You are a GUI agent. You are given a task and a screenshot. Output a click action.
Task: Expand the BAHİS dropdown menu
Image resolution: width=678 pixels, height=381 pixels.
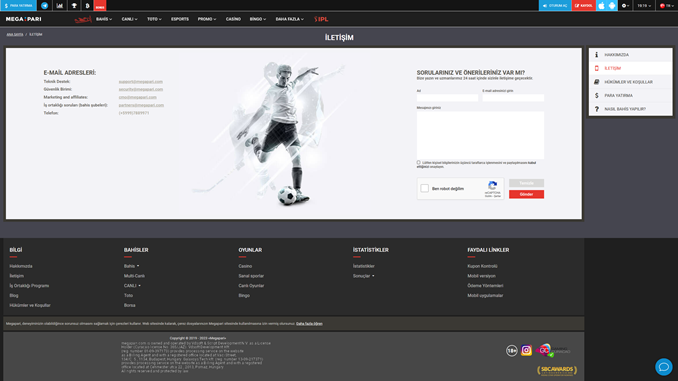[x=104, y=19]
